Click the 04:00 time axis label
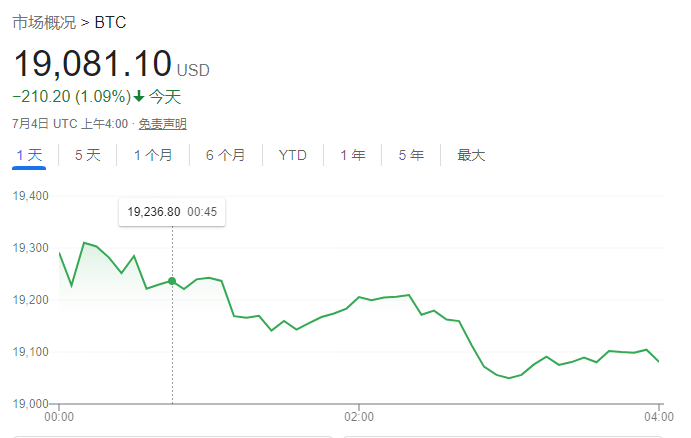Viewport: 691px width, 438px height. [658, 416]
